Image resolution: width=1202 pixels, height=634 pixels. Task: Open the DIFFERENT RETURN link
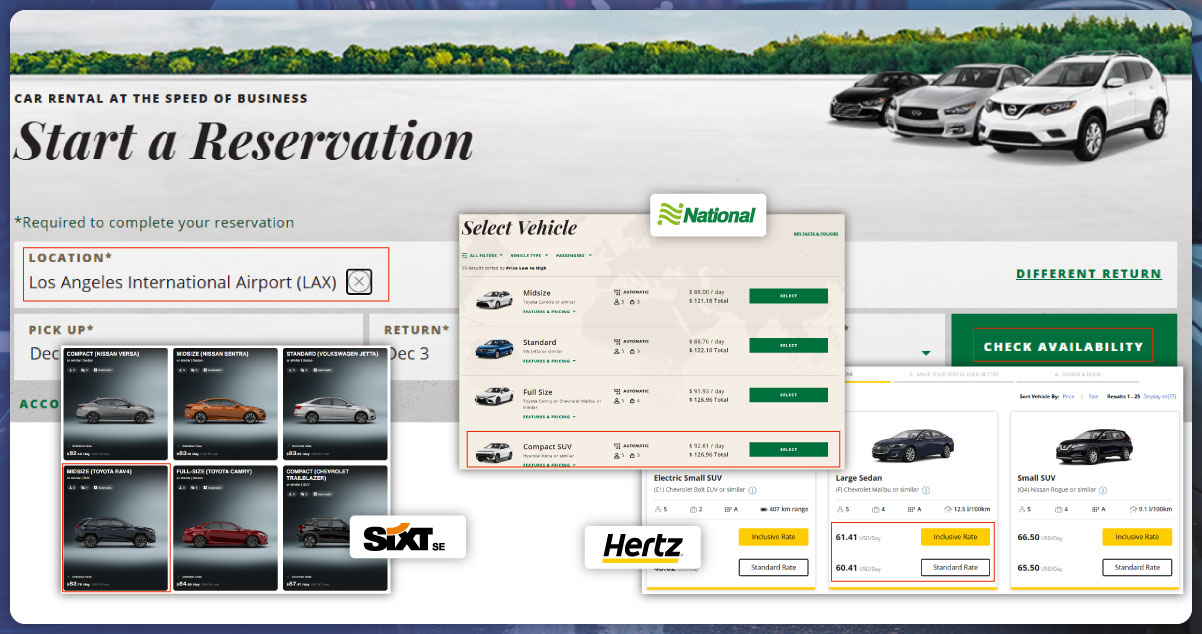pyautogui.click(x=1088, y=273)
